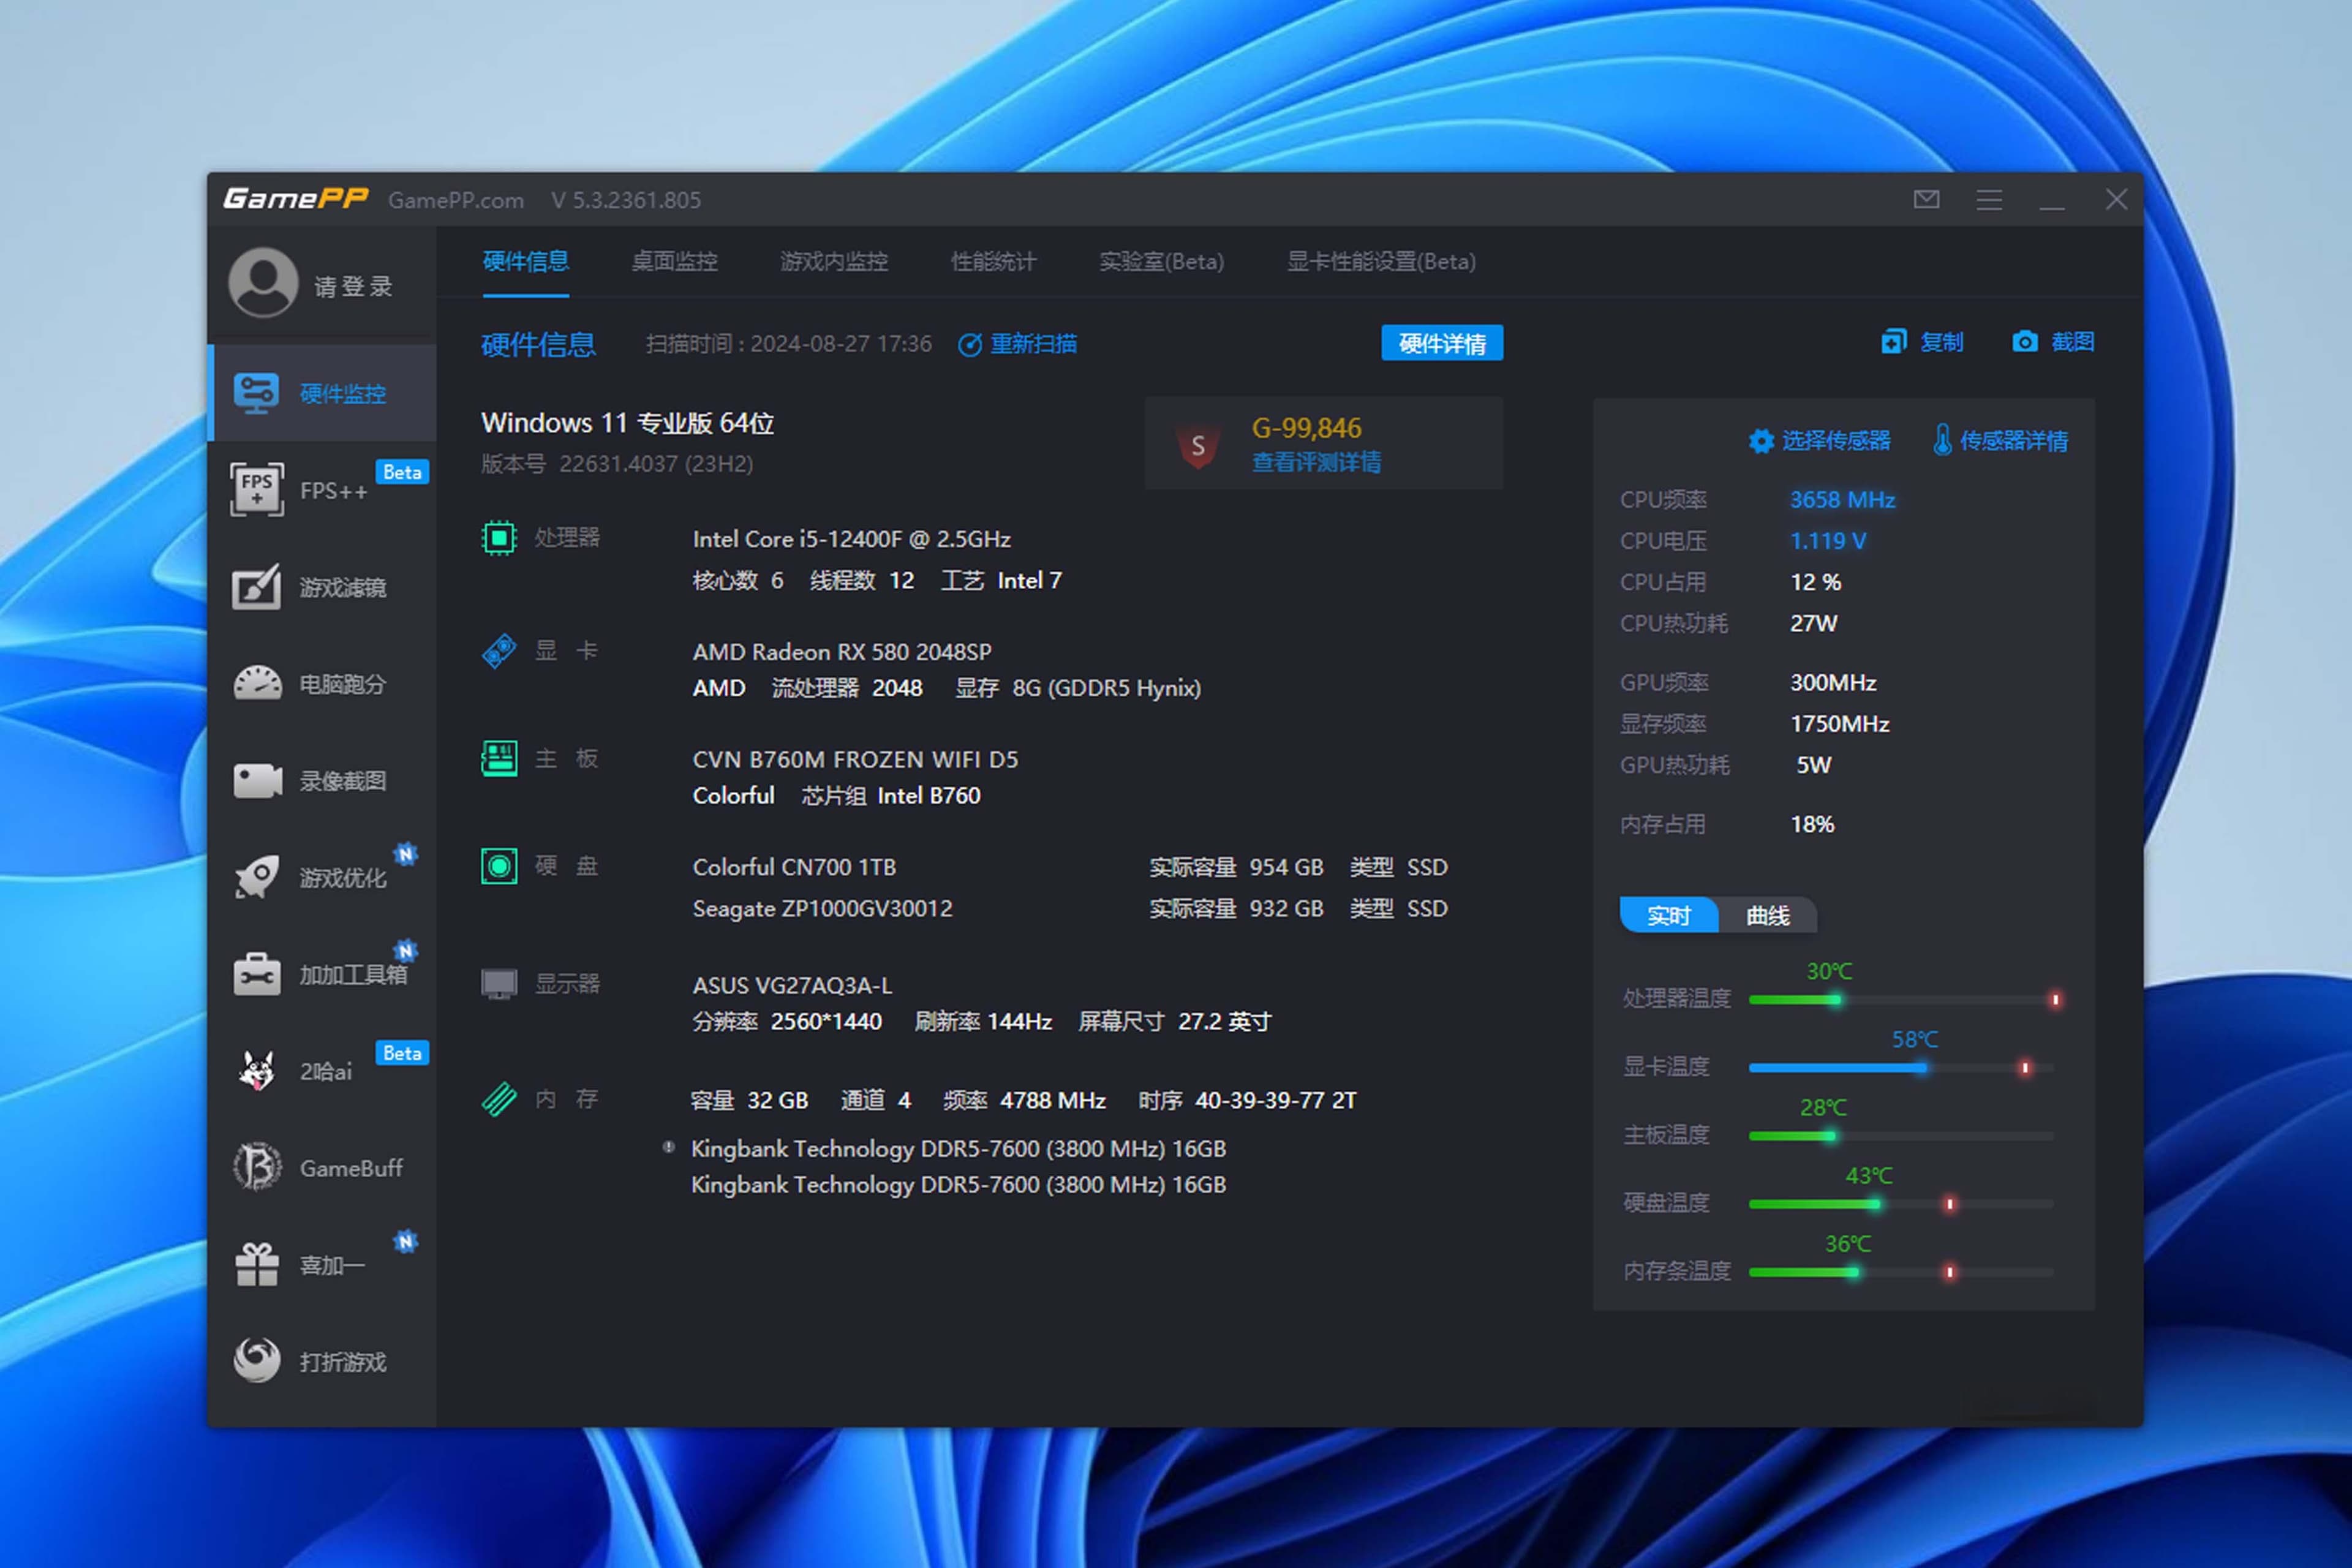Screen dimensions: 2352x1568
Task: Click the Beta badge beside FPS++
Action: pyautogui.click(x=402, y=472)
